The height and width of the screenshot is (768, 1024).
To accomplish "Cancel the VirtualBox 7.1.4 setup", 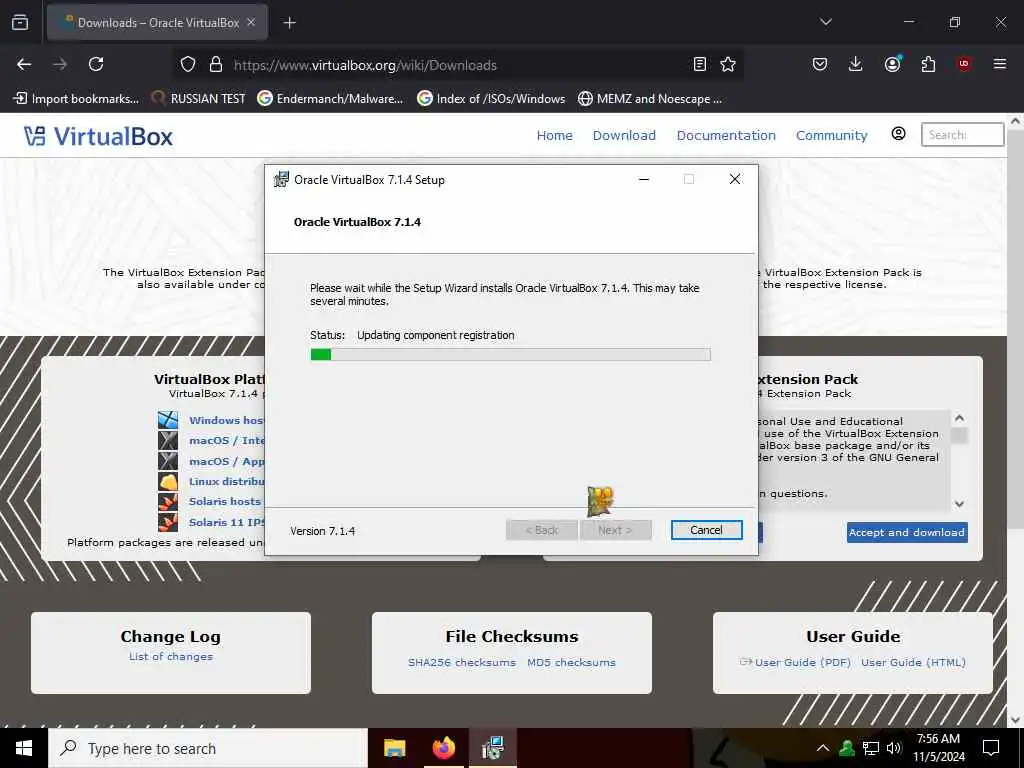I will 707,530.
